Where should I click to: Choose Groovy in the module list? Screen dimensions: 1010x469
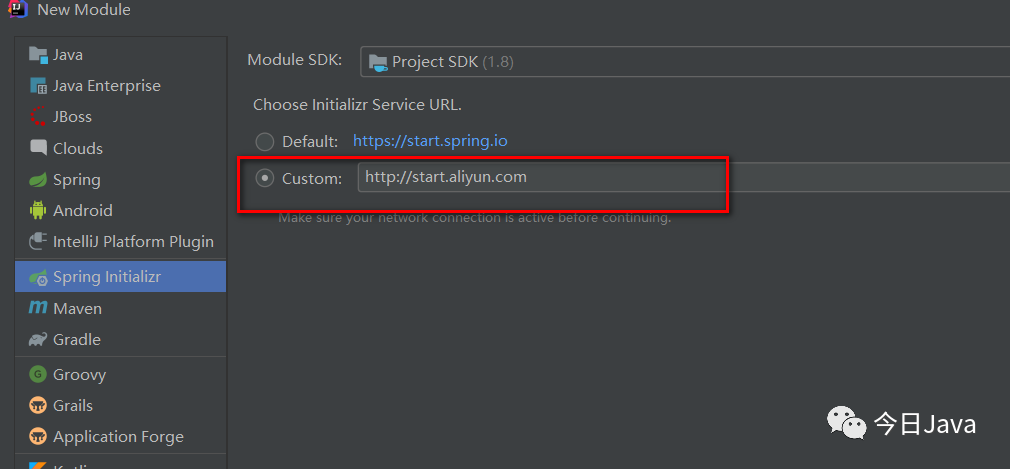point(79,375)
